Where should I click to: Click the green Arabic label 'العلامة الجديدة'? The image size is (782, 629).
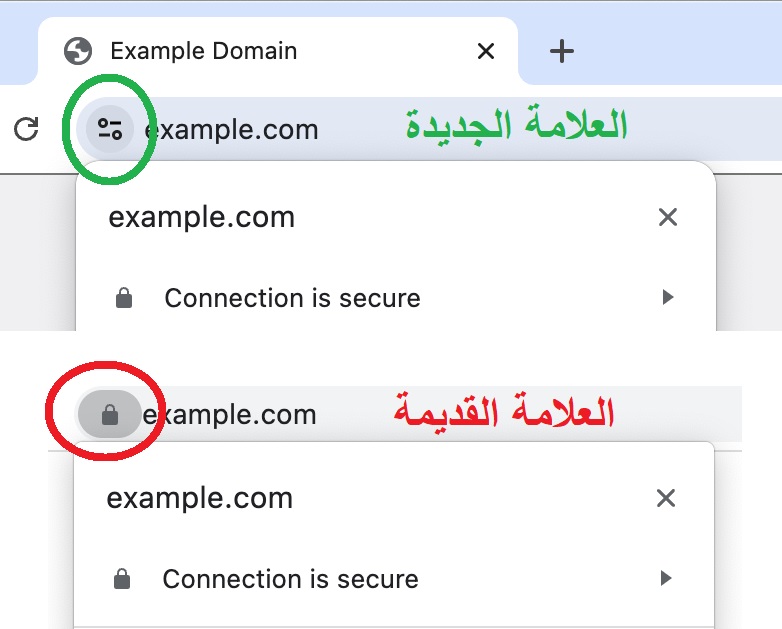516,126
